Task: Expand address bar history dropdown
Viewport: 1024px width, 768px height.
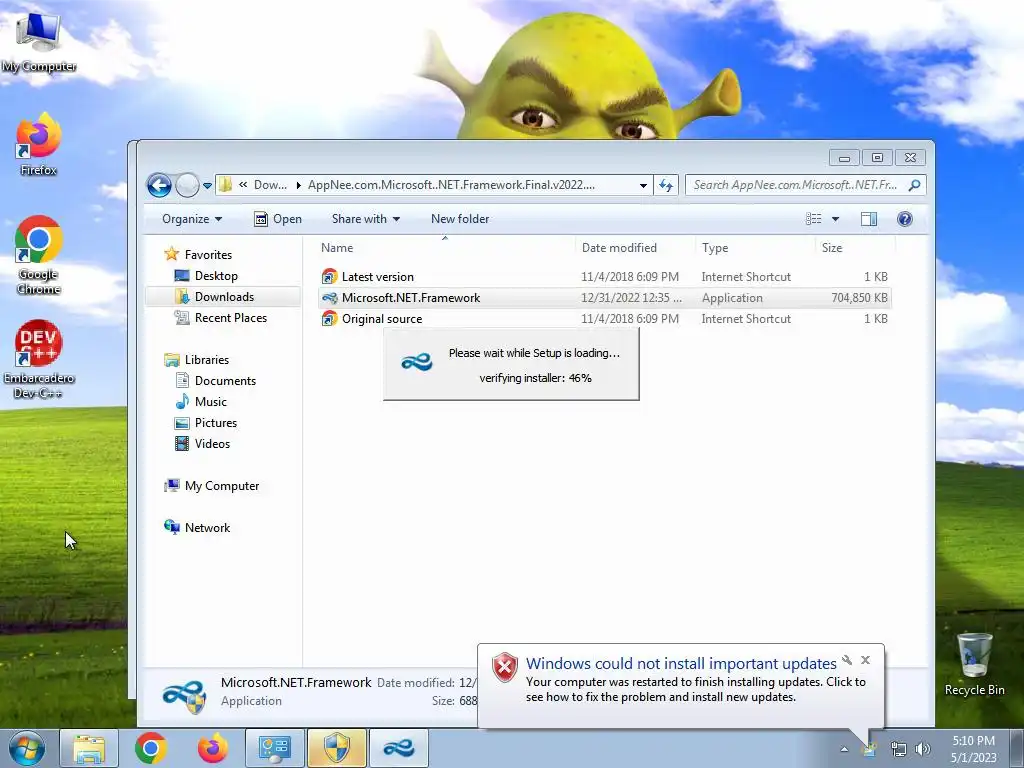Action: 643,185
